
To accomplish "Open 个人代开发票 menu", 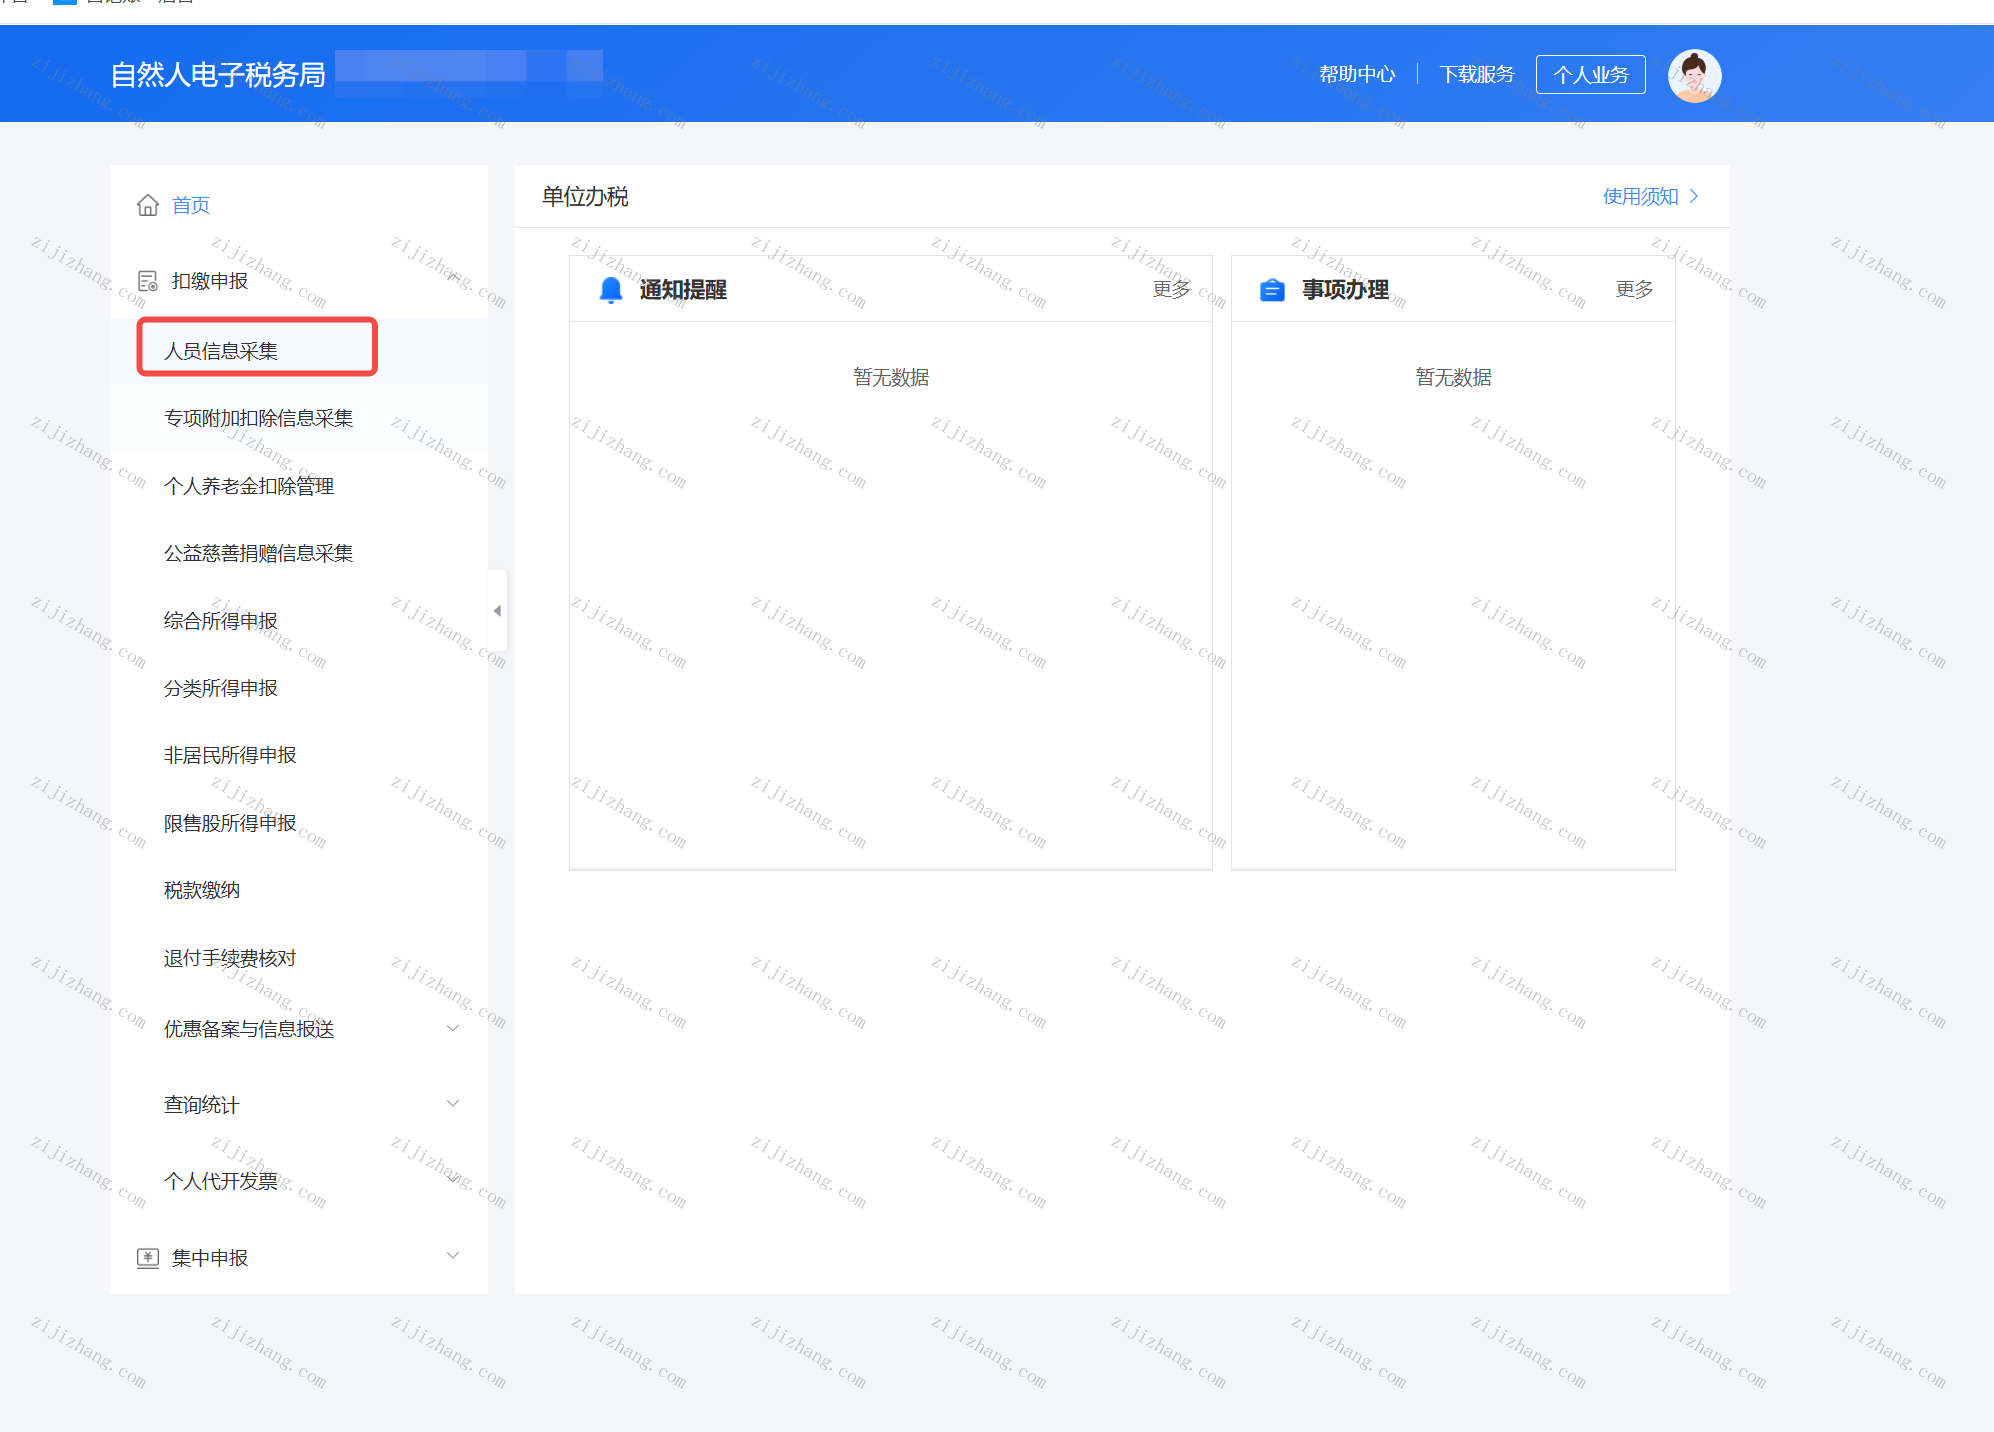I will pos(221,1181).
